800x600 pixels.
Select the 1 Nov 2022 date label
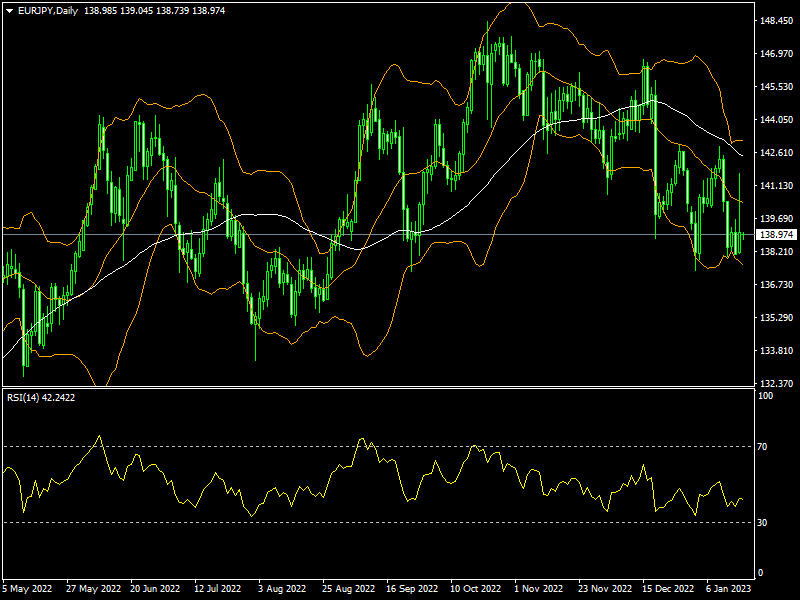point(539,589)
